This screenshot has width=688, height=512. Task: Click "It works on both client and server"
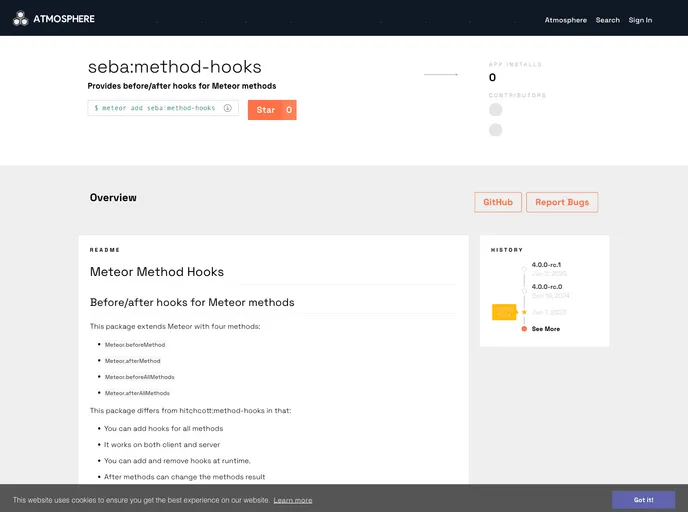tap(161, 444)
